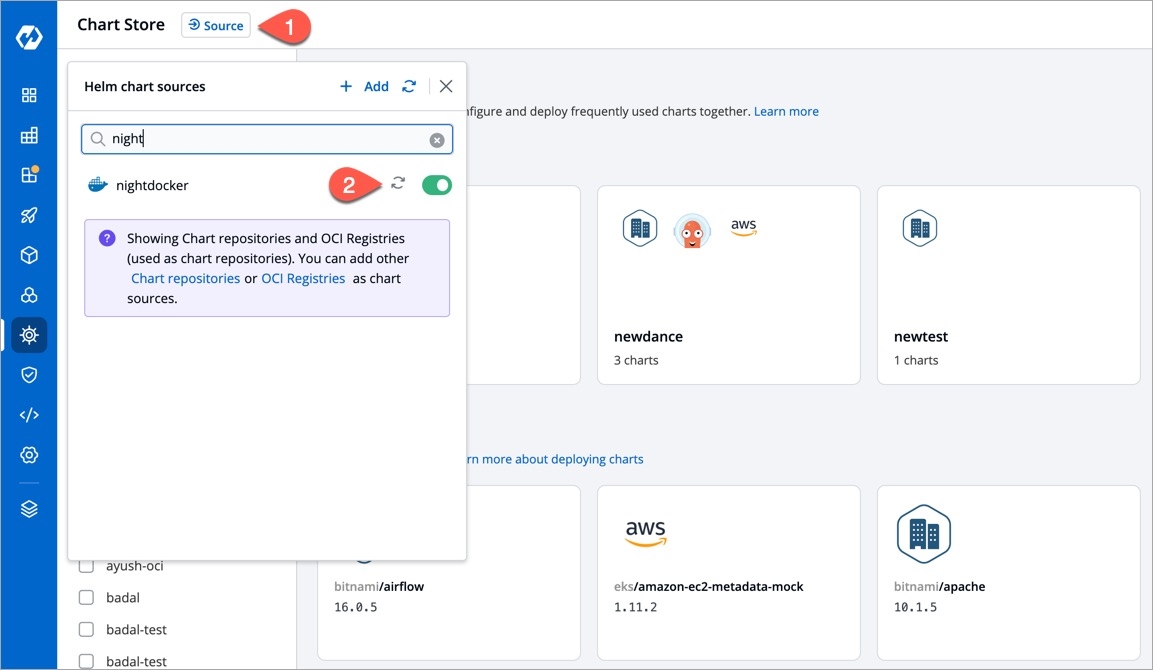Screen dimensions: 1153x670
Task: Open the stacked layers icon in the sidebar
Action: click(29, 509)
